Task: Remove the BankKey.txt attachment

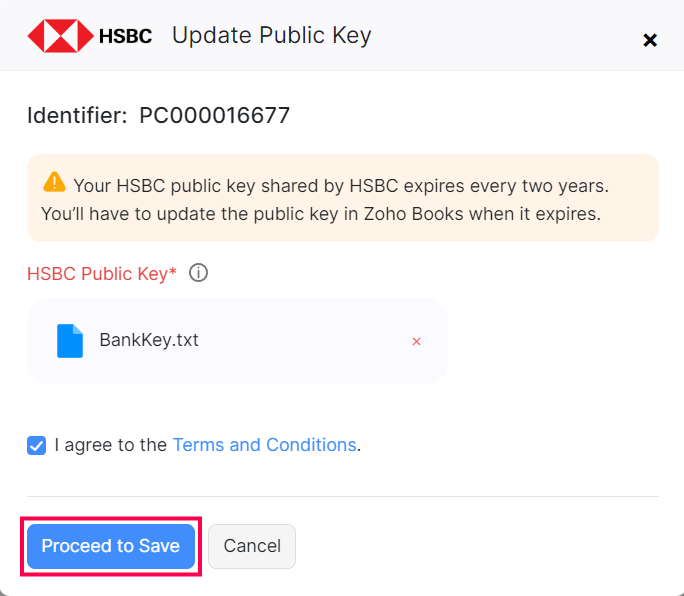Action: (416, 341)
